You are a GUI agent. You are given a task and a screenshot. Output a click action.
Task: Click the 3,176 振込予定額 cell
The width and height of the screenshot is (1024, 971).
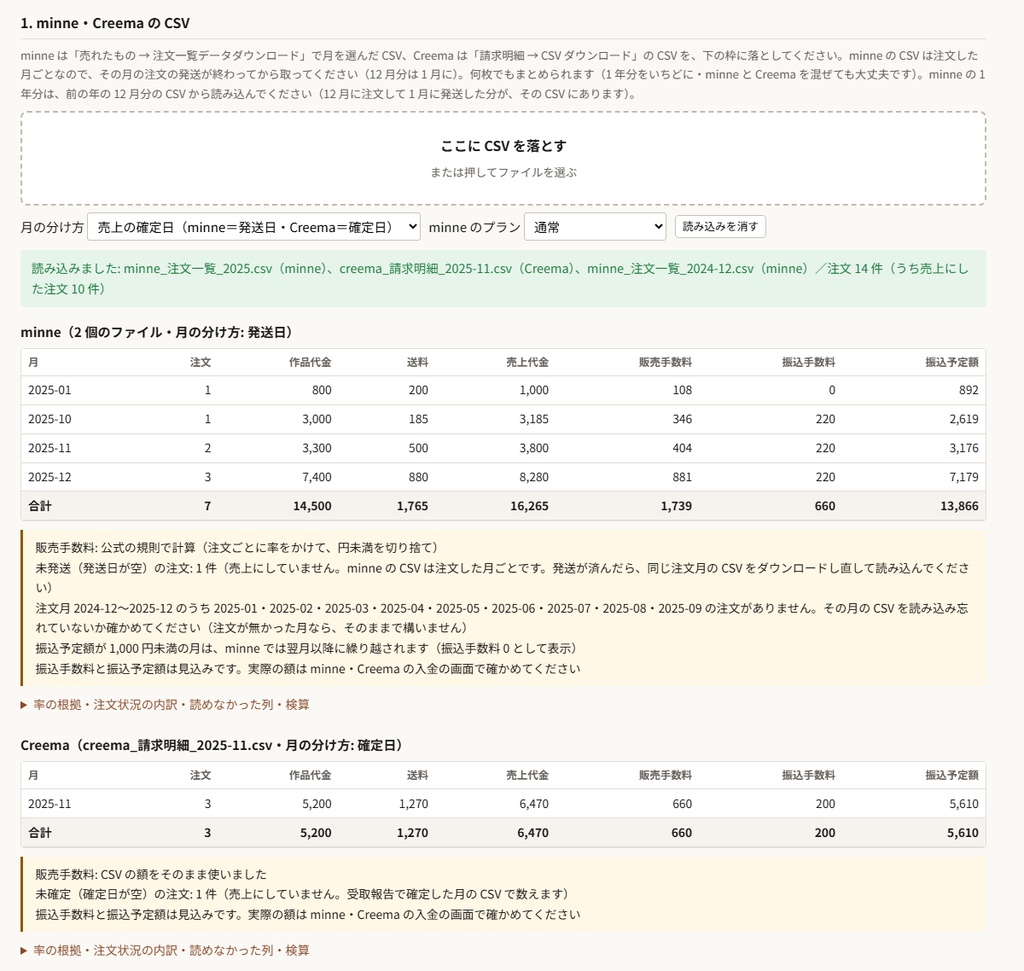(964, 448)
